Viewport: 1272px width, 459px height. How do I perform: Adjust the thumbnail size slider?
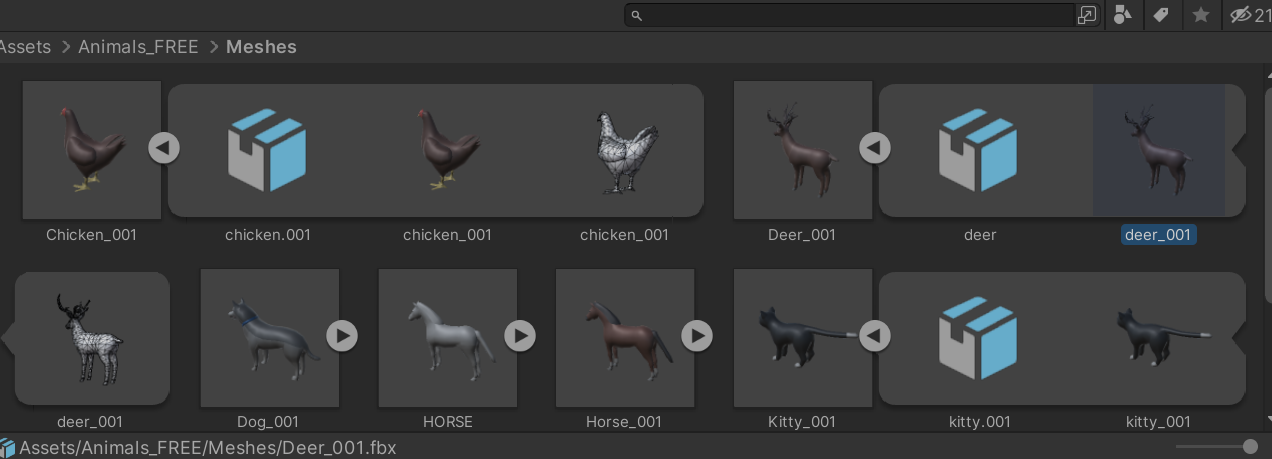(1249, 446)
